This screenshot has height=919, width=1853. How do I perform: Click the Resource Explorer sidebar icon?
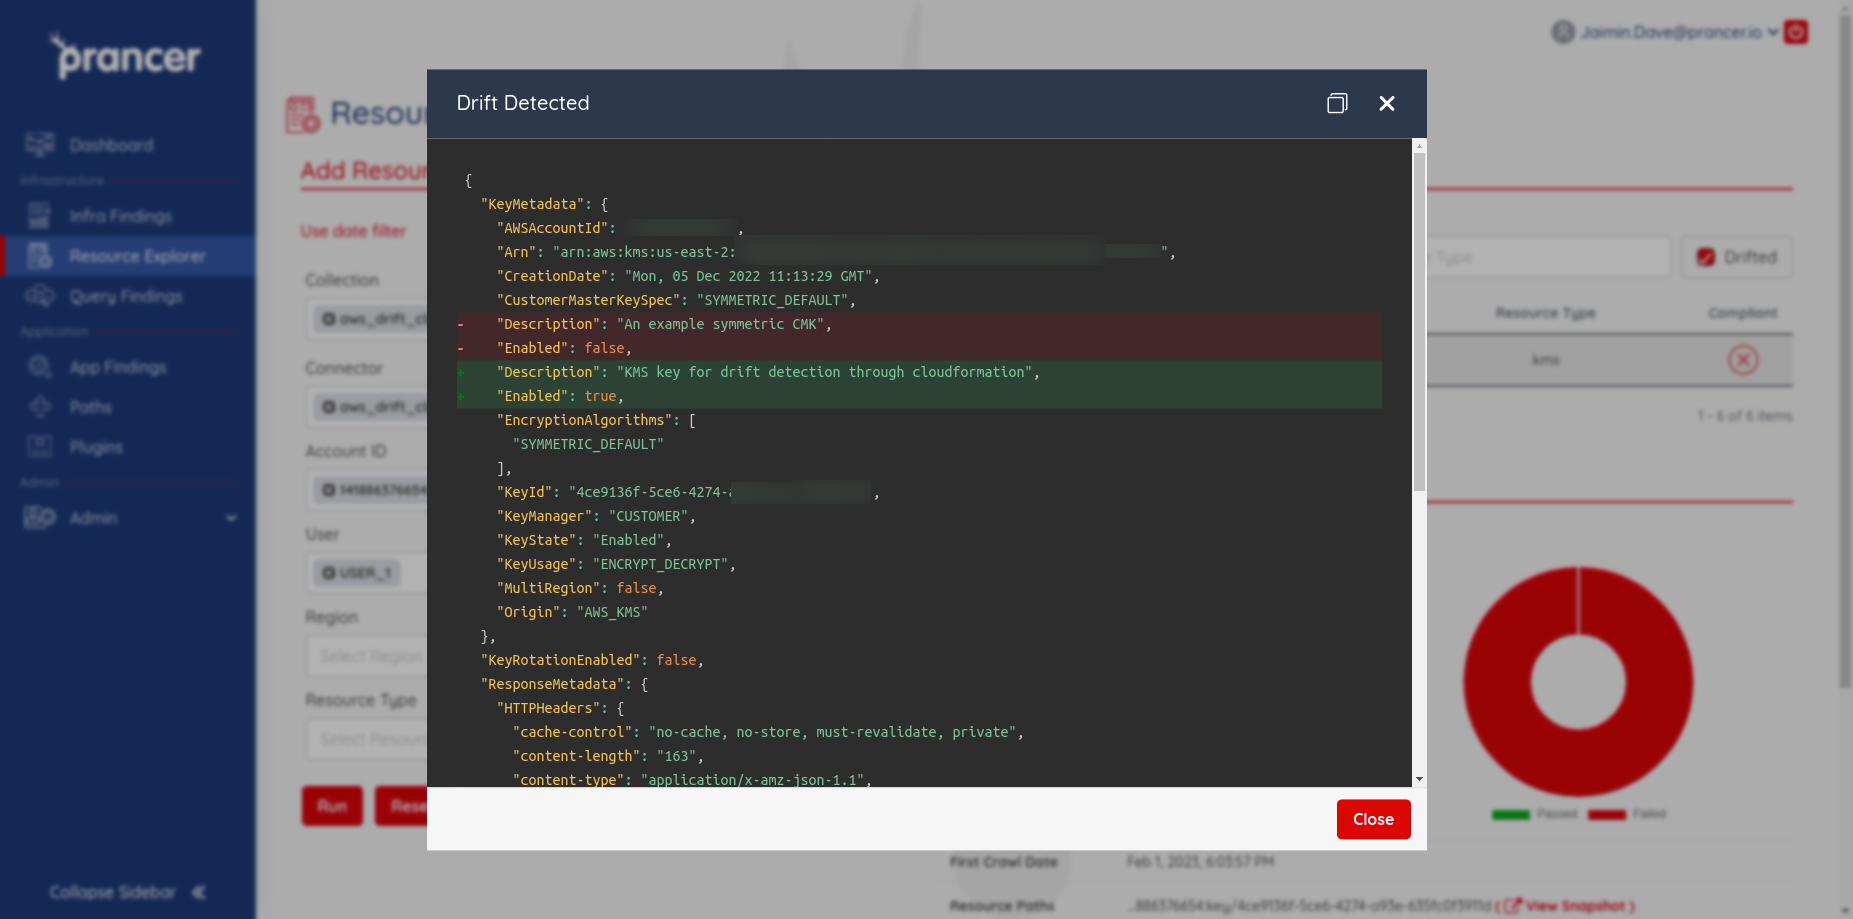click(x=40, y=255)
